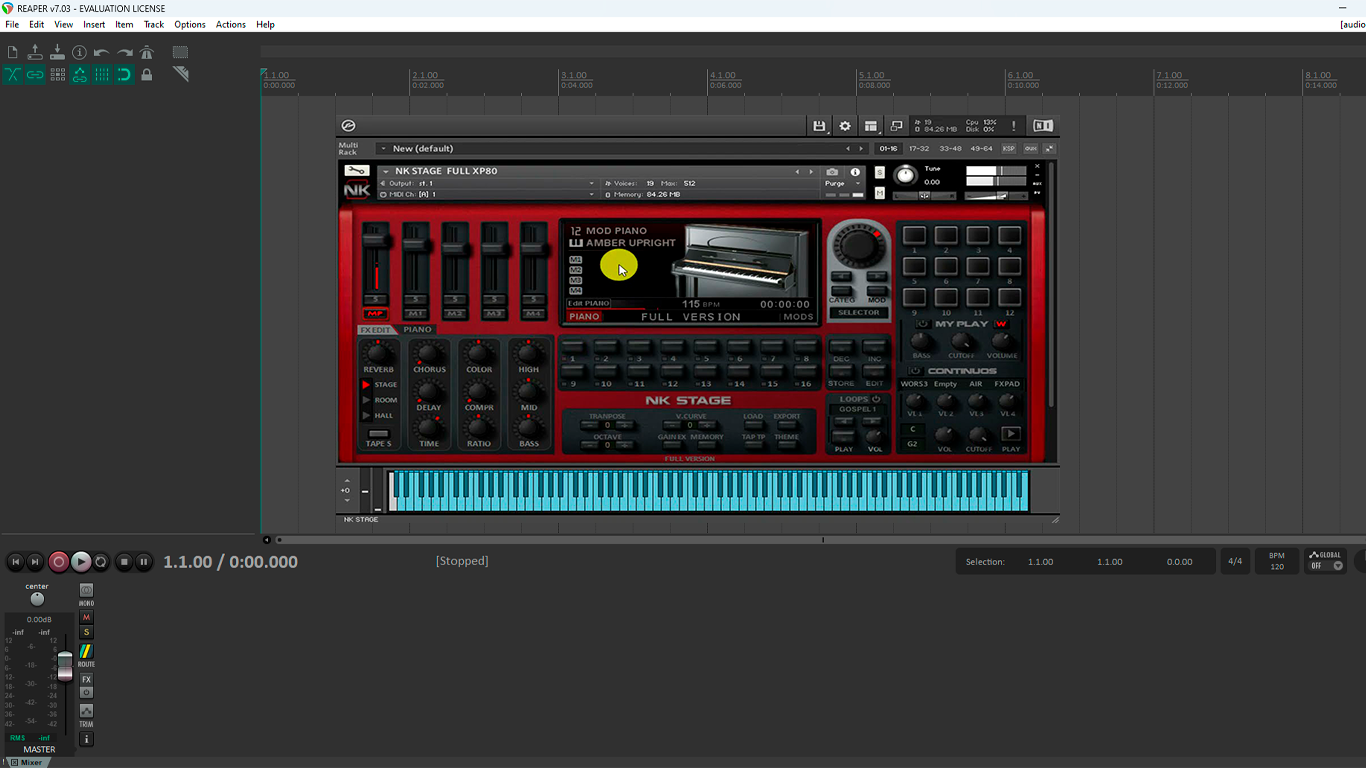Image resolution: width=1366 pixels, height=768 pixels.
Task: Open the Actions menu
Action: tap(231, 24)
